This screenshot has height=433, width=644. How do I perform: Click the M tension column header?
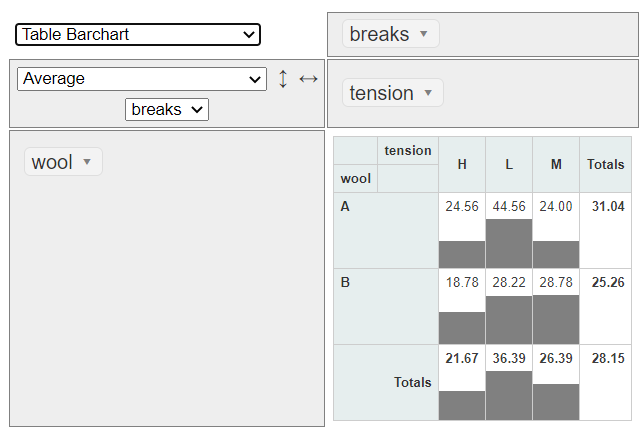tap(556, 165)
